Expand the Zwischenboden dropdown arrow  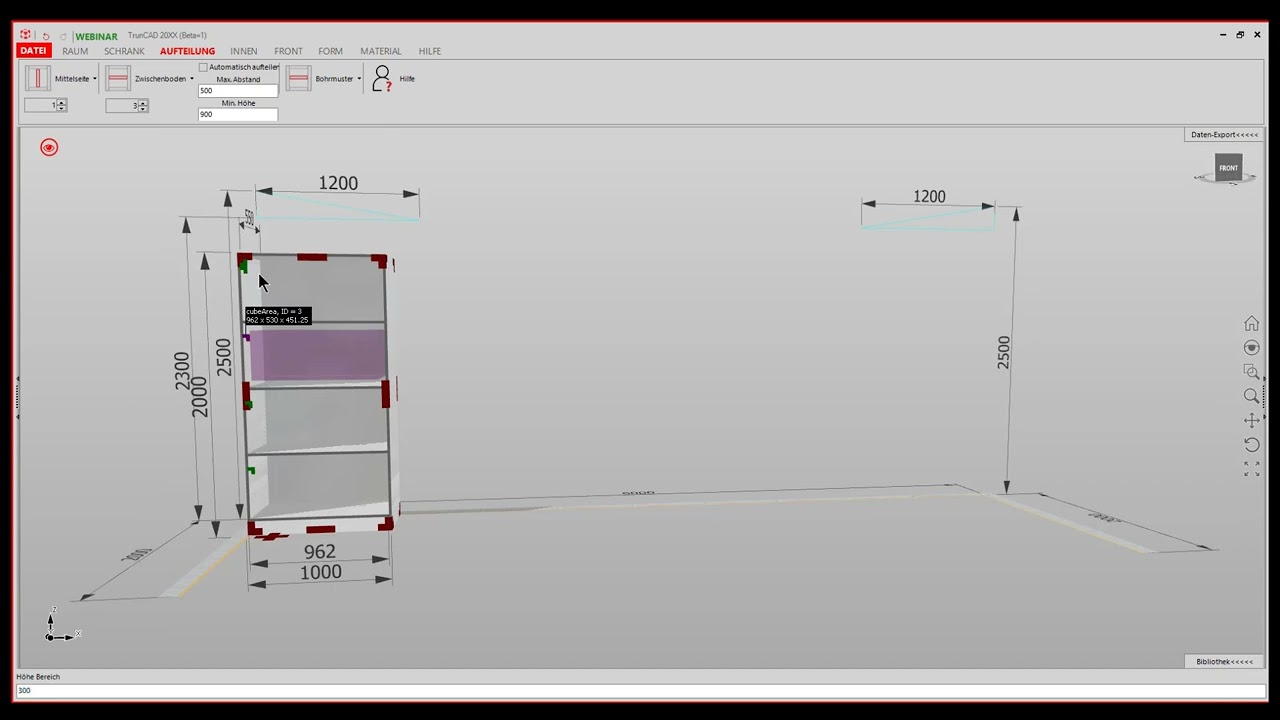pos(192,79)
